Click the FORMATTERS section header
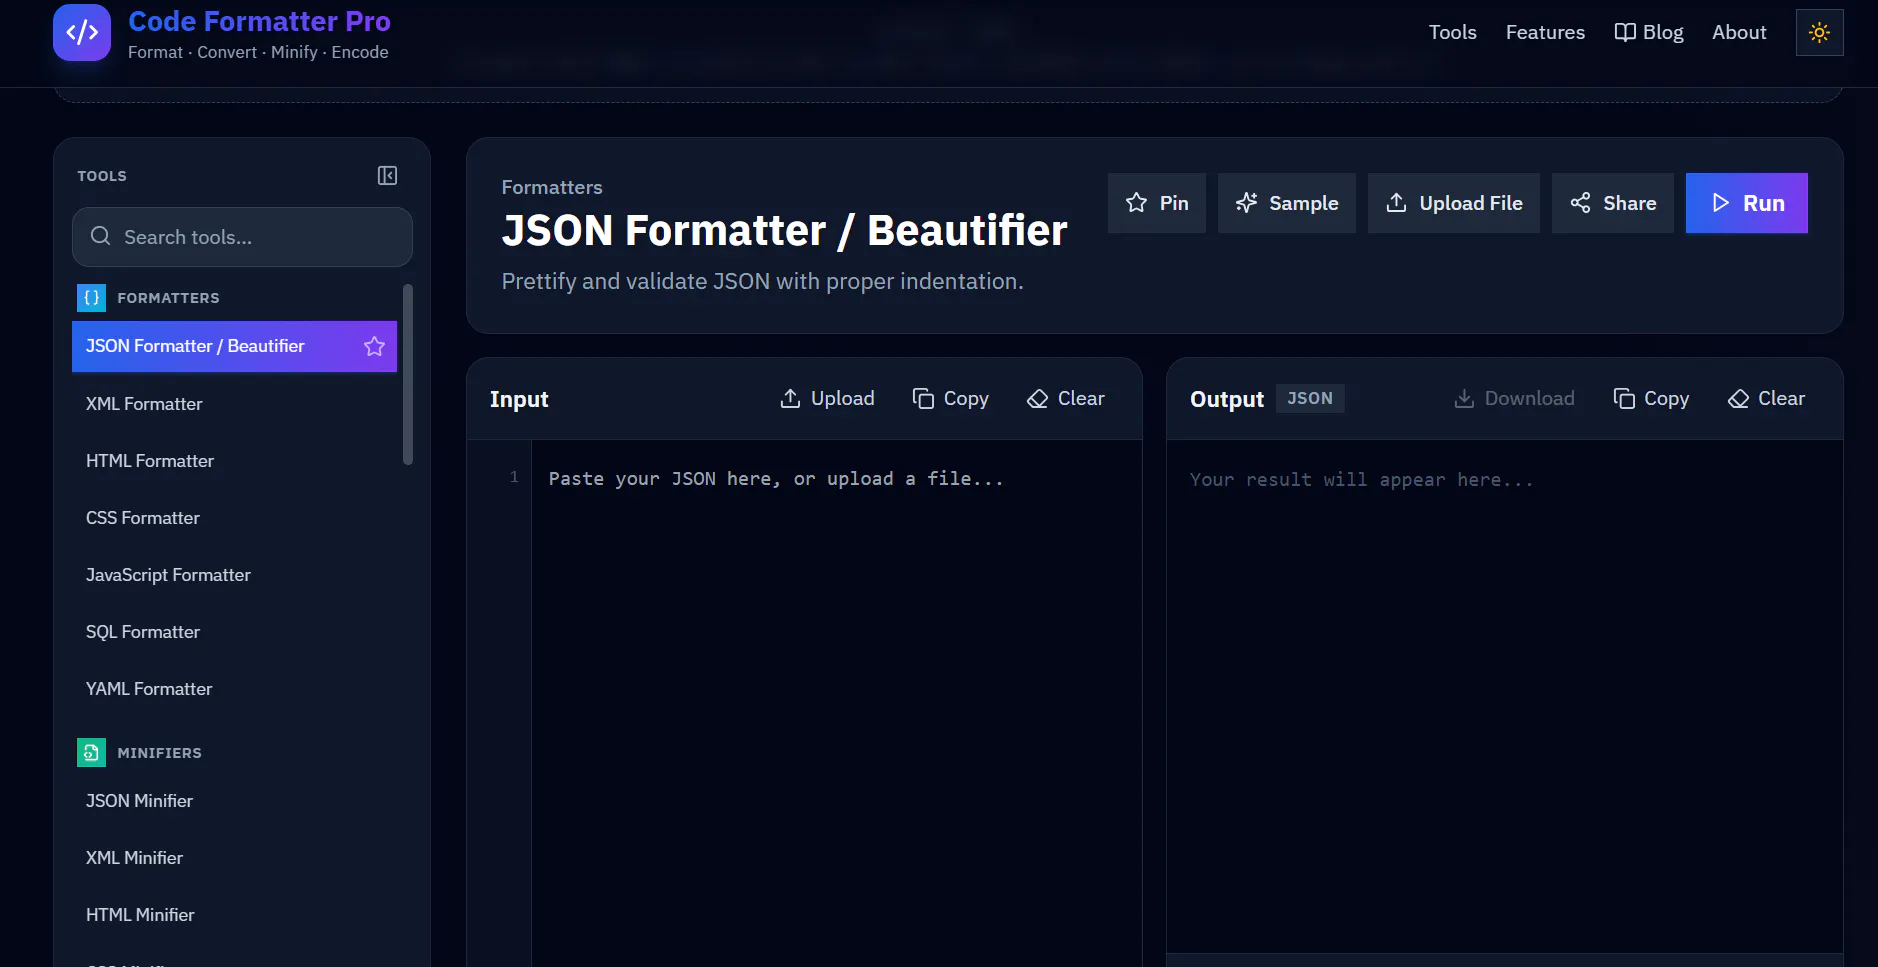The width and height of the screenshot is (1878, 967). [168, 298]
